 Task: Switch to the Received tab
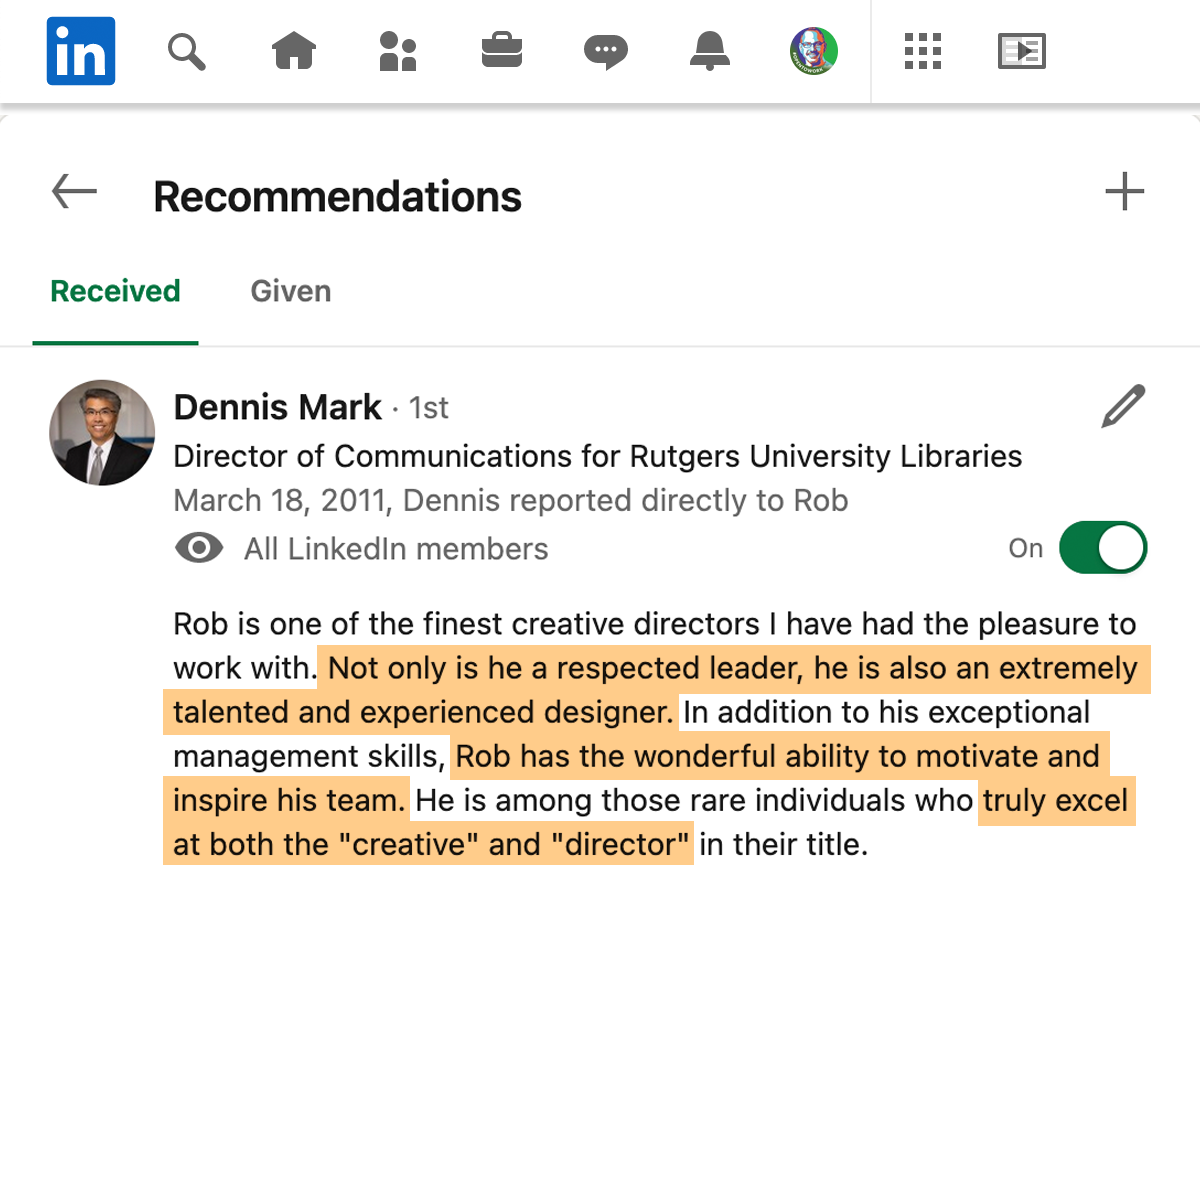(116, 291)
